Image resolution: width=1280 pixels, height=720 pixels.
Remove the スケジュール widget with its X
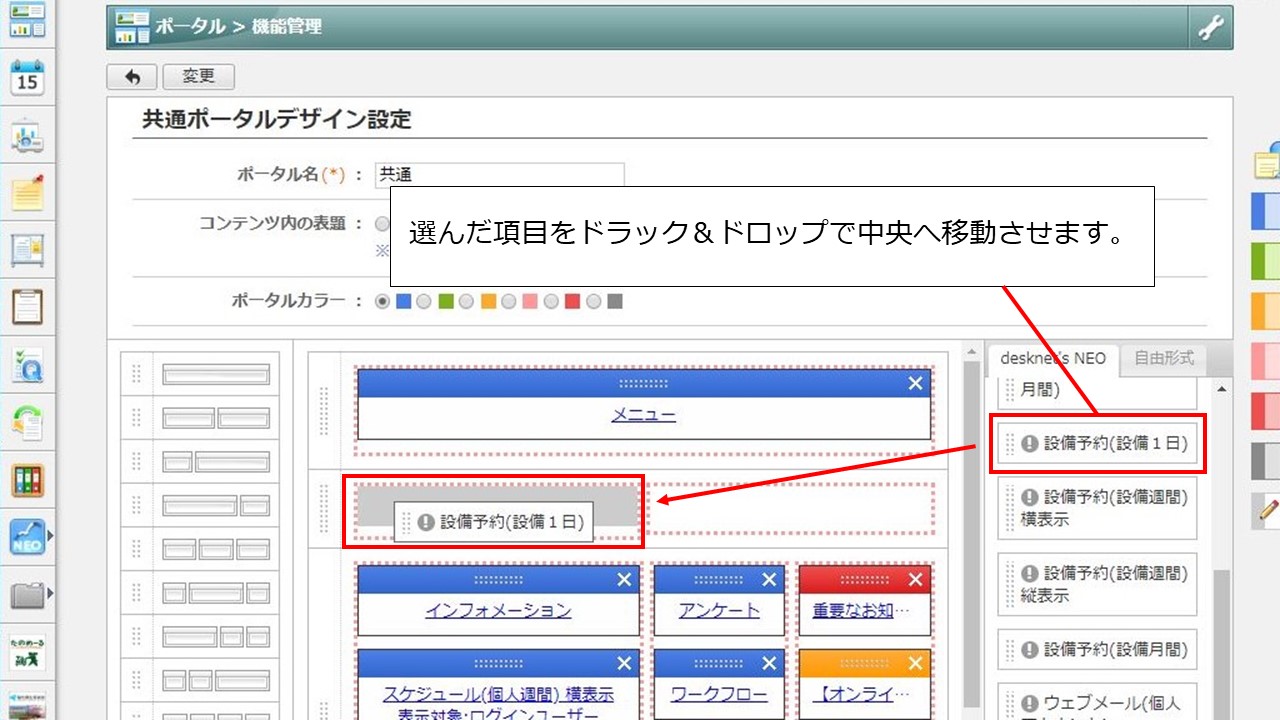[x=624, y=664]
